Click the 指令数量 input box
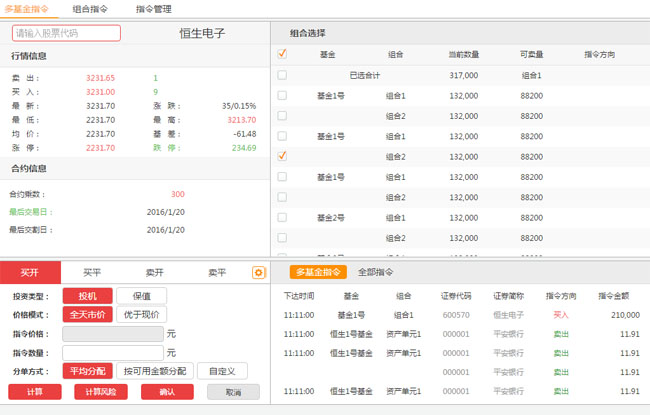The width and height of the screenshot is (650, 415). pyautogui.click(x=112, y=352)
